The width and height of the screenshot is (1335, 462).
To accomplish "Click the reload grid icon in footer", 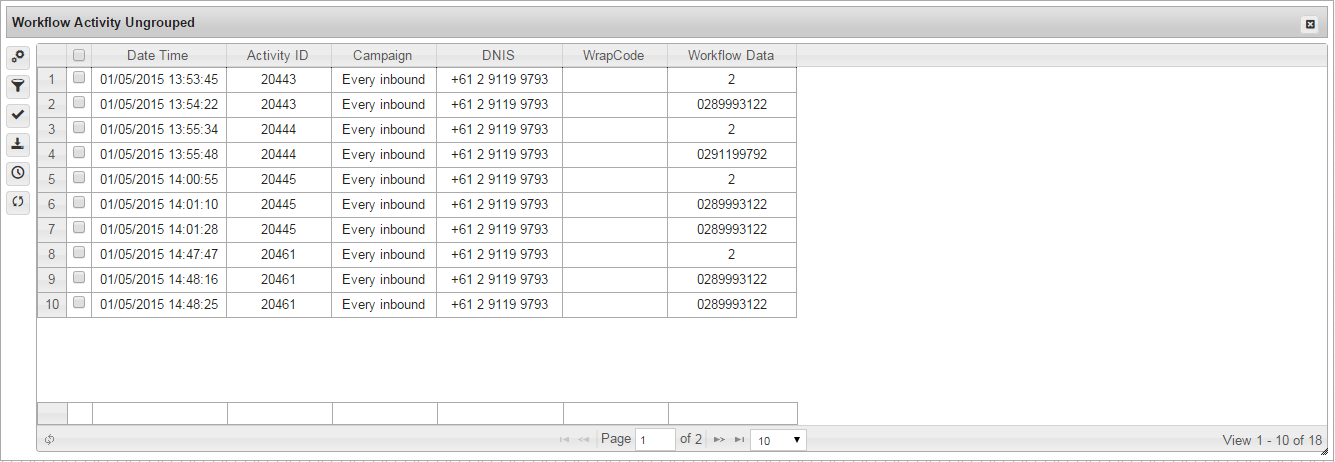I will click(49, 440).
